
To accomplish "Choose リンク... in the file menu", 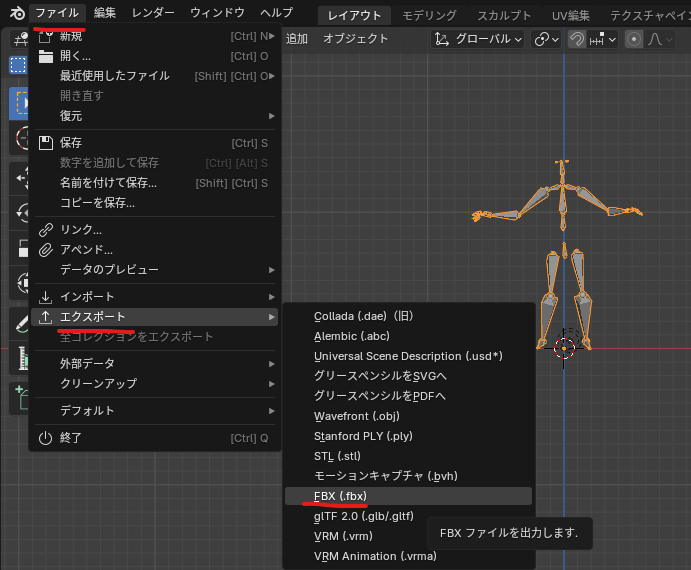I will coord(155,230).
